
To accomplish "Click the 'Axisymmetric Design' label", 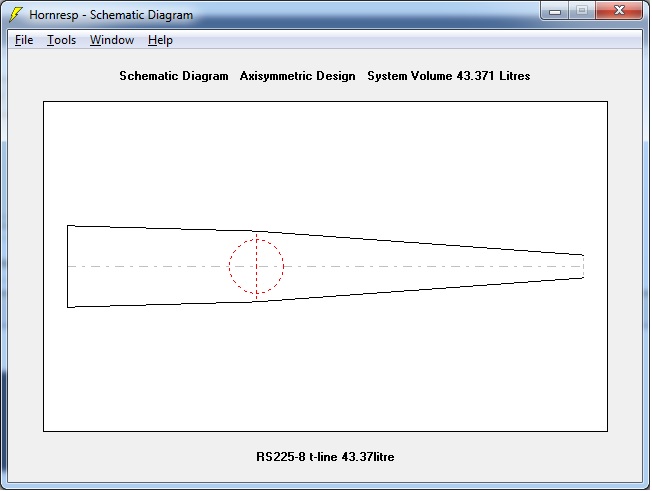I will [x=297, y=76].
